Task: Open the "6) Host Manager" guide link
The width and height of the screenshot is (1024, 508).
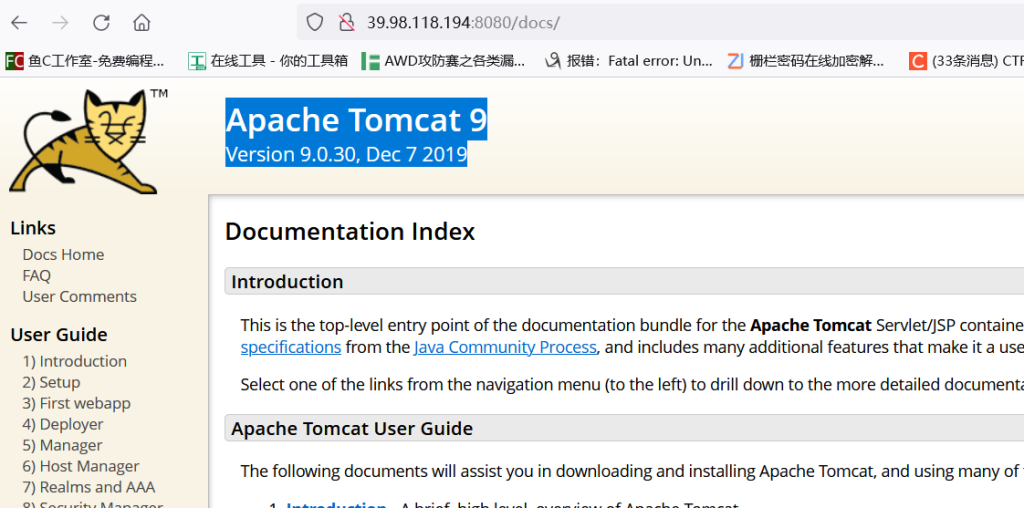Action: (80, 466)
